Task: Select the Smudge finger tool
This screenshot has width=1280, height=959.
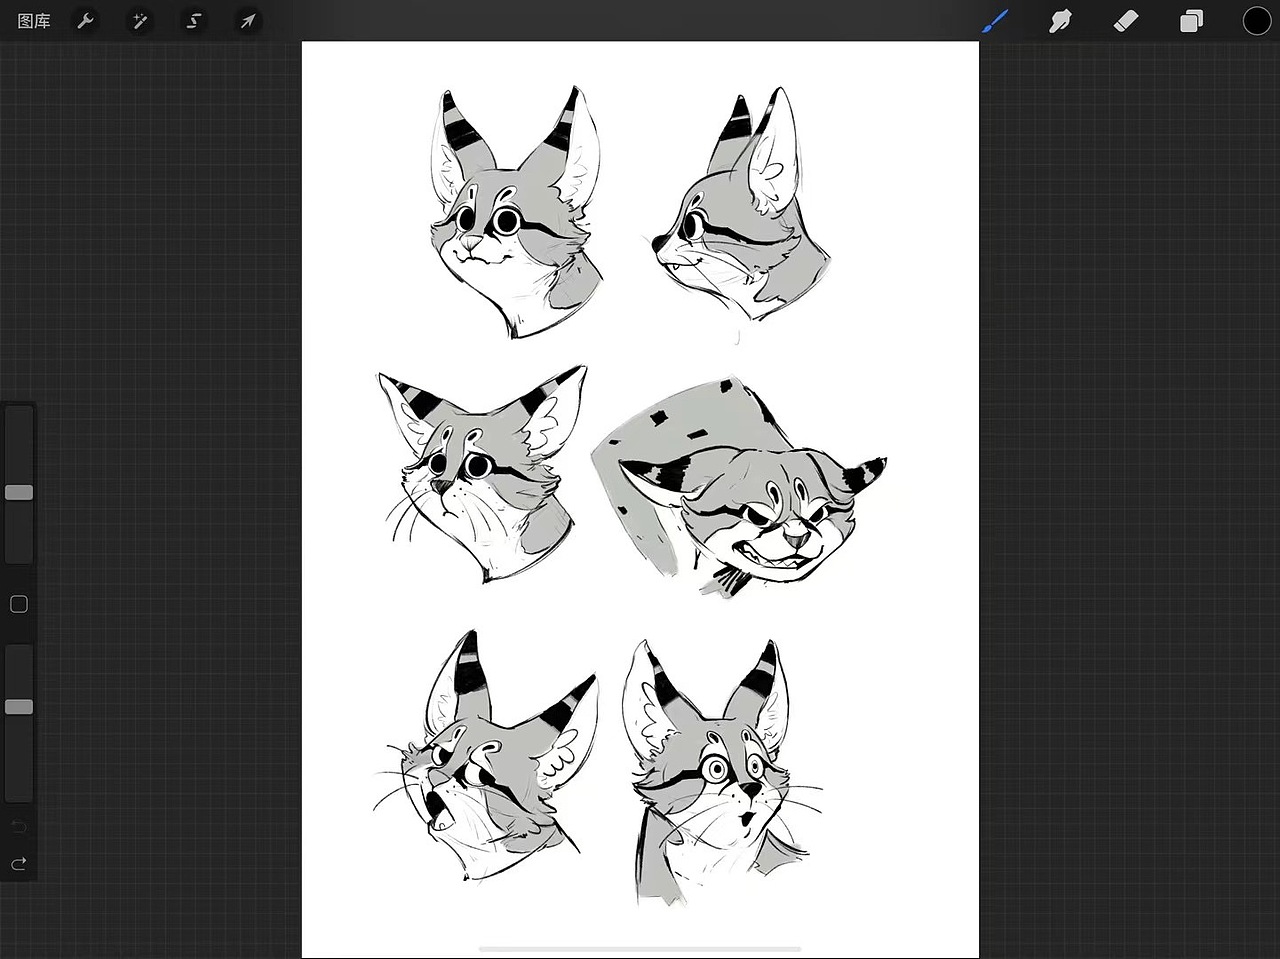Action: click(1060, 21)
